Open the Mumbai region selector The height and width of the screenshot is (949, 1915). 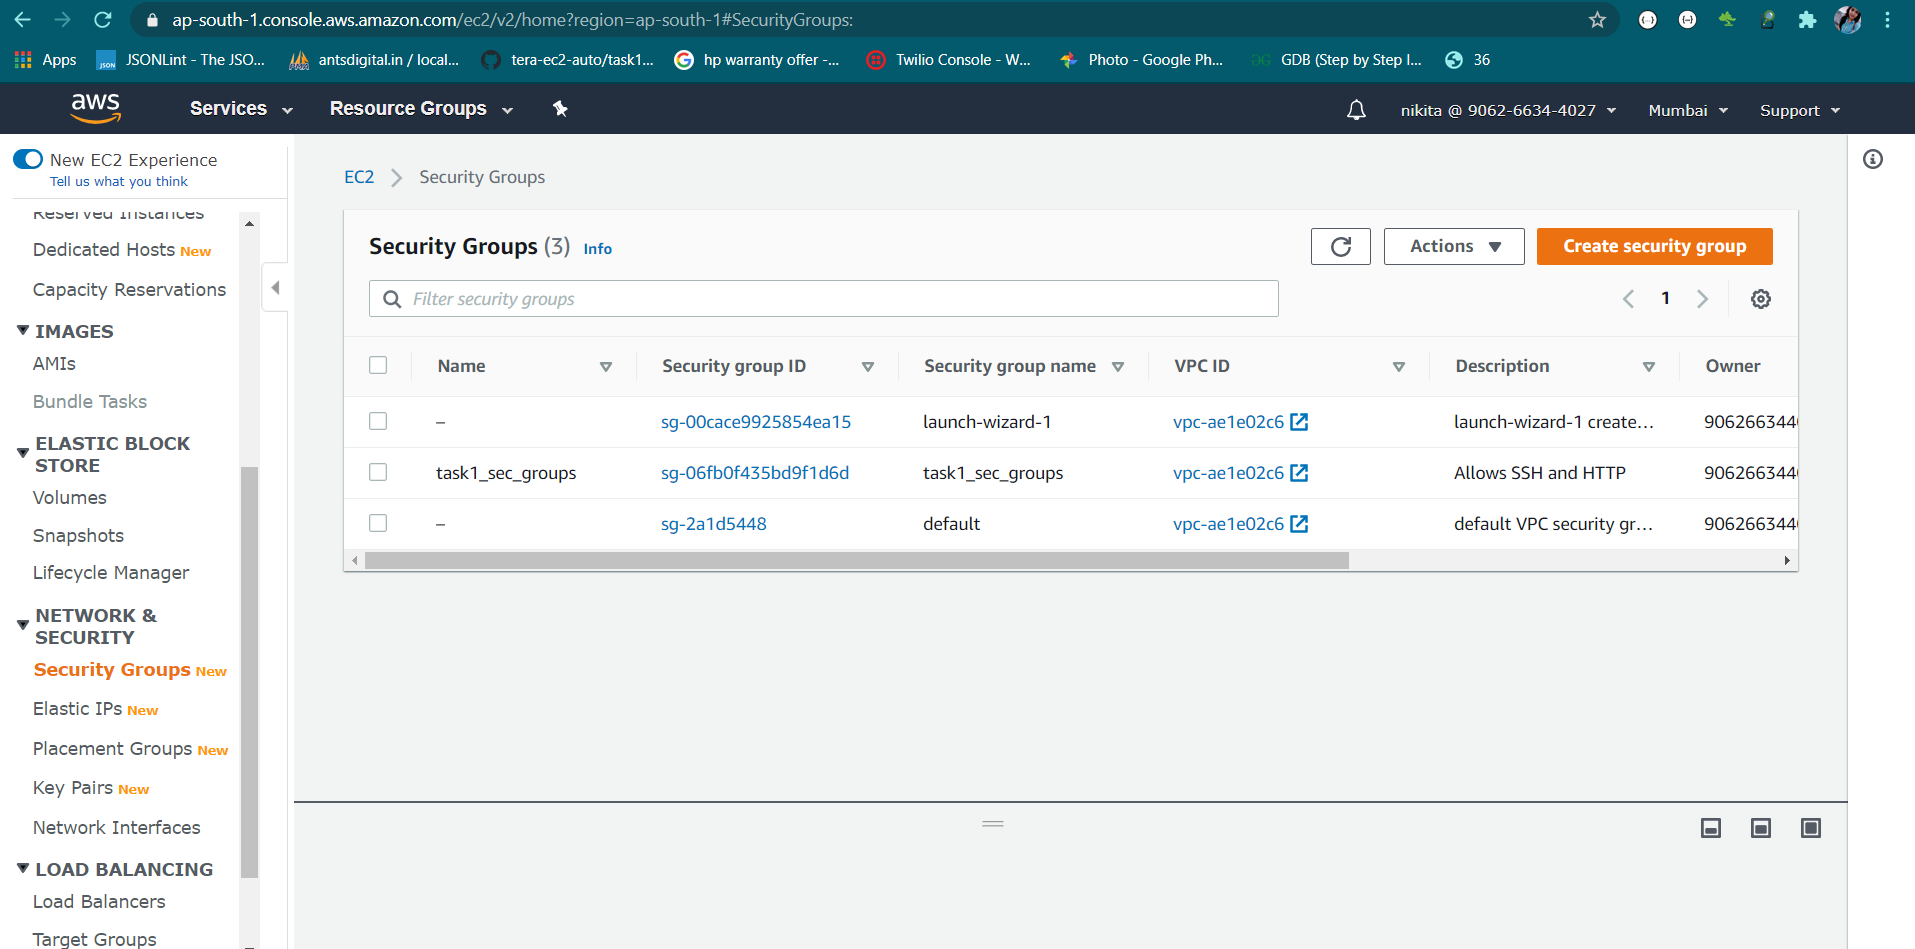pyautogui.click(x=1687, y=110)
